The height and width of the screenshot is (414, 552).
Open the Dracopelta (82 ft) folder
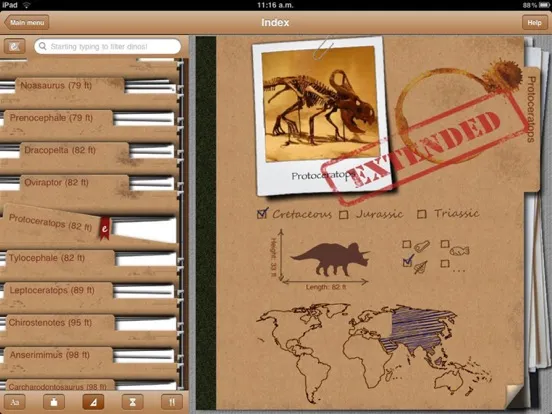(x=75, y=151)
